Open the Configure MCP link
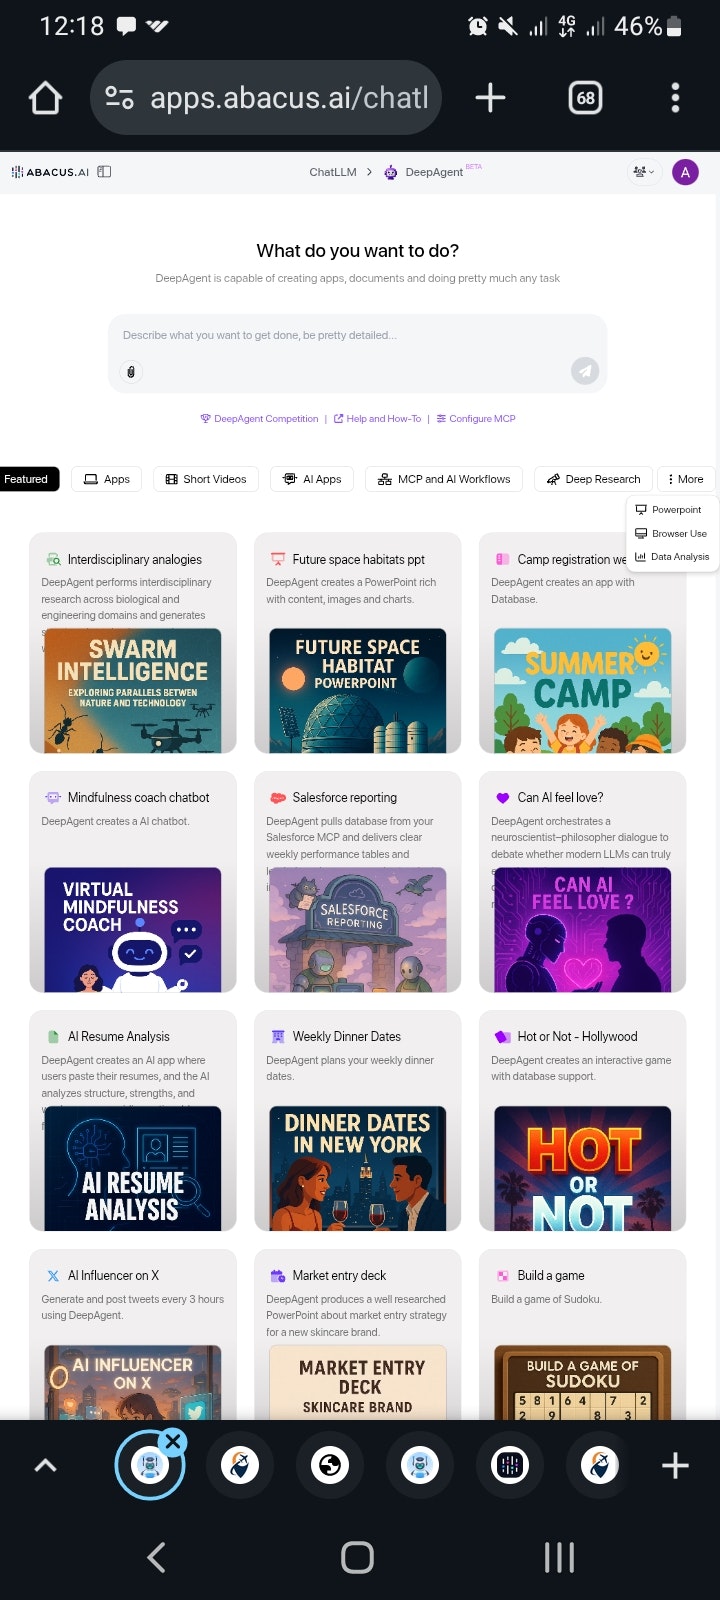 click(x=476, y=419)
